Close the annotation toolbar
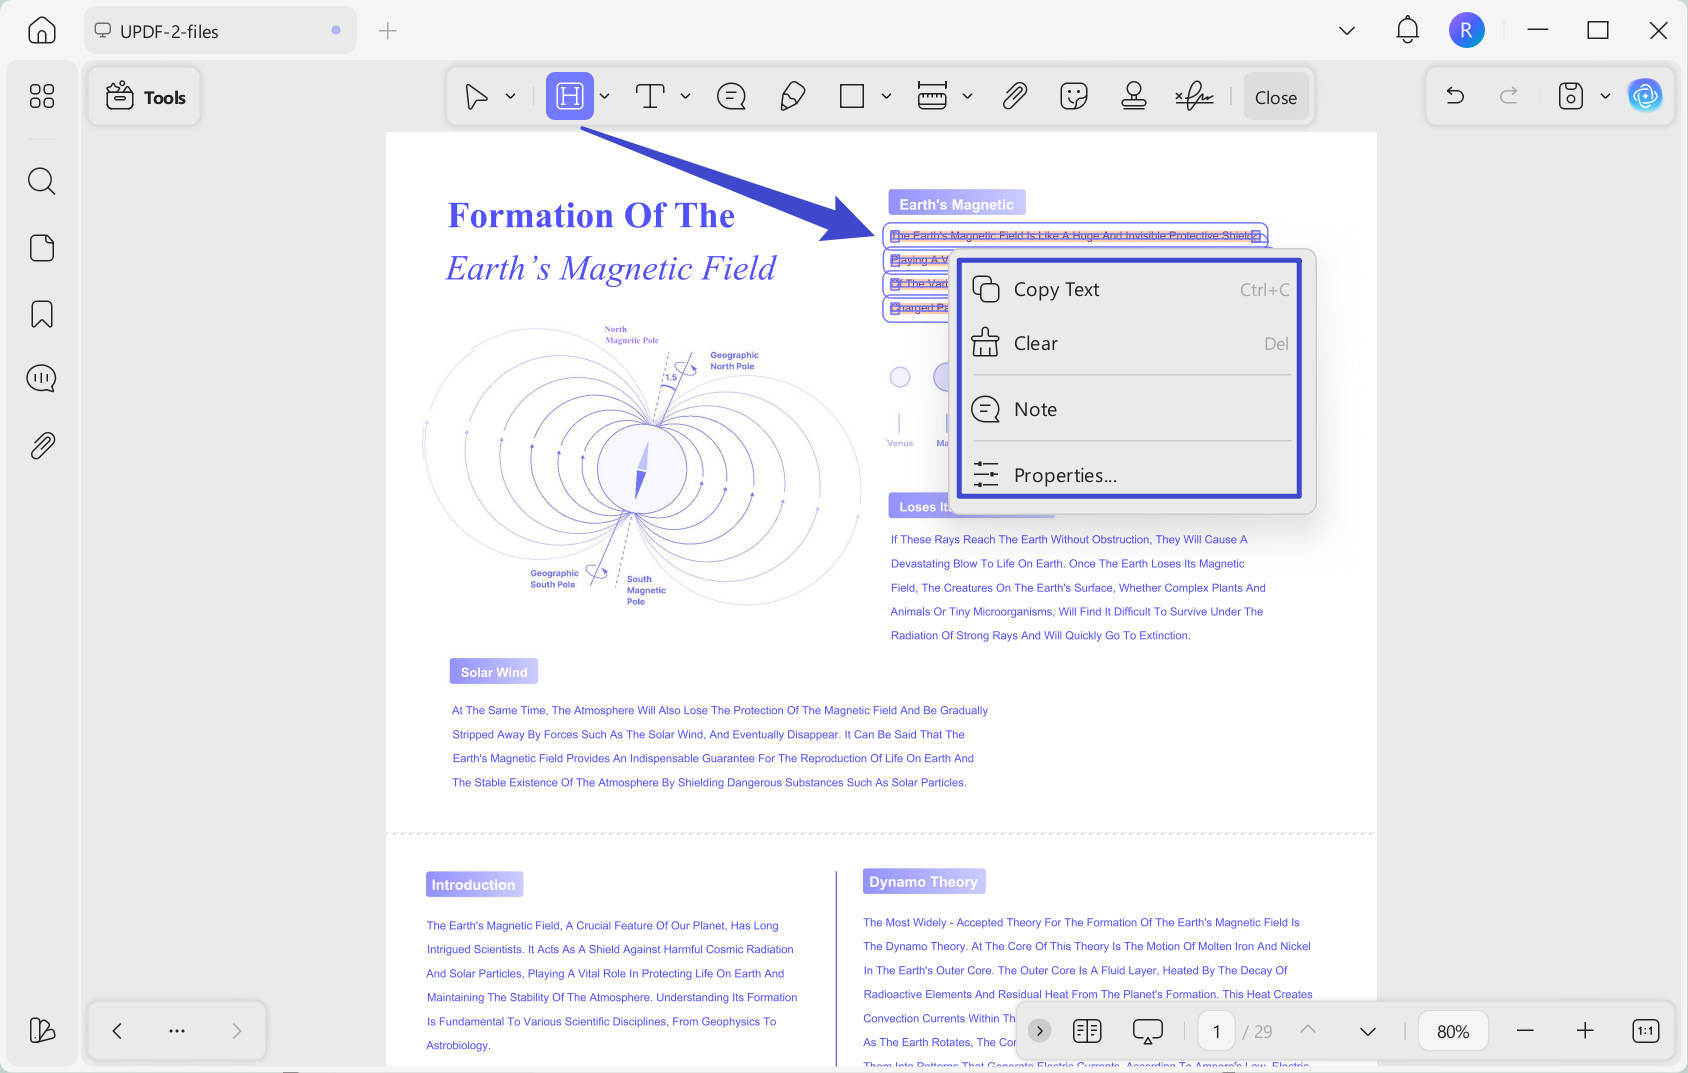The height and width of the screenshot is (1073, 1688). tap(1276, 97)
